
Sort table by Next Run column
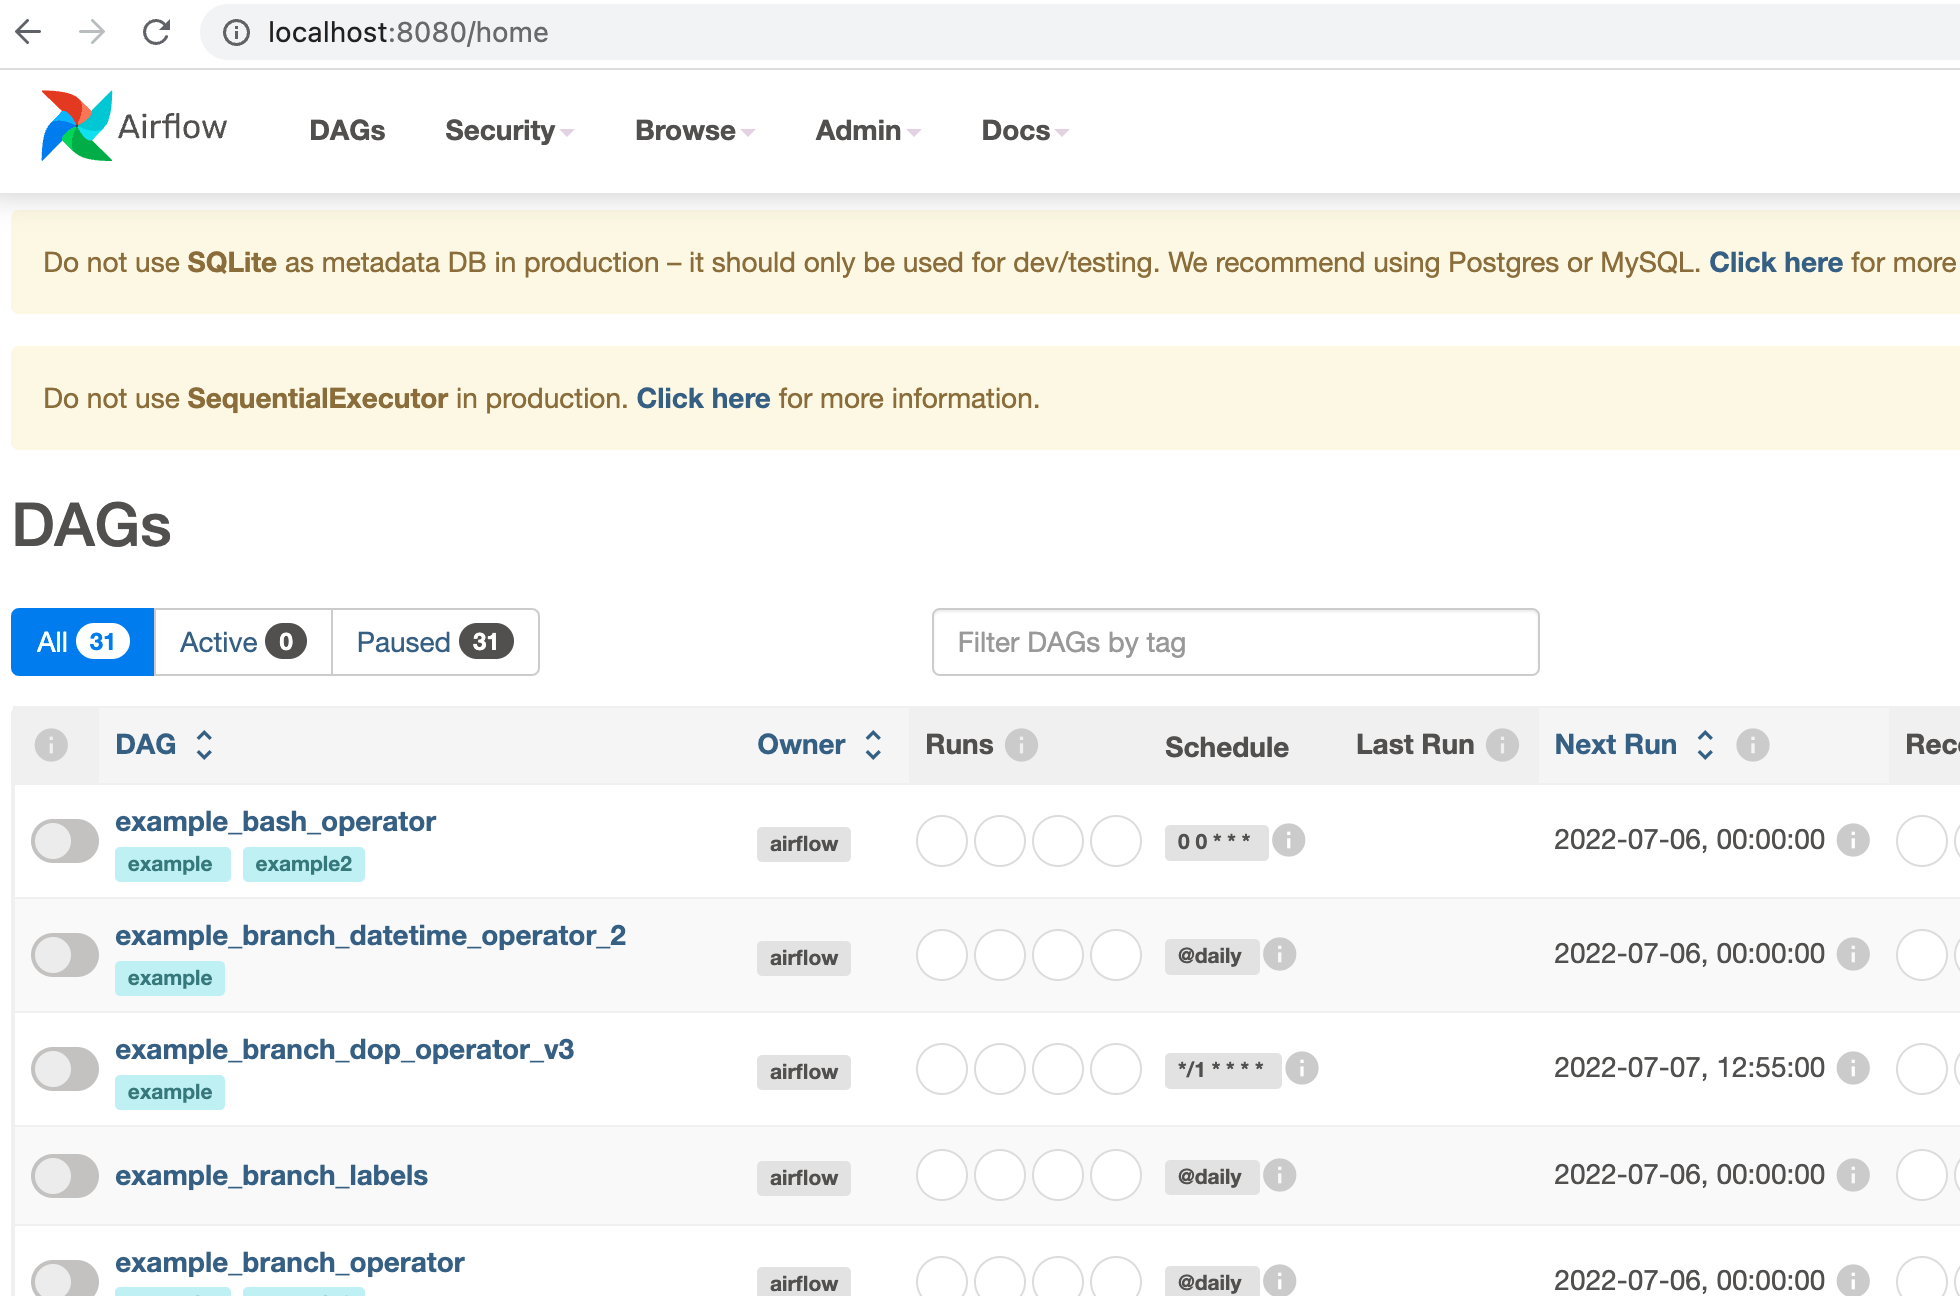coord(1634,745)
